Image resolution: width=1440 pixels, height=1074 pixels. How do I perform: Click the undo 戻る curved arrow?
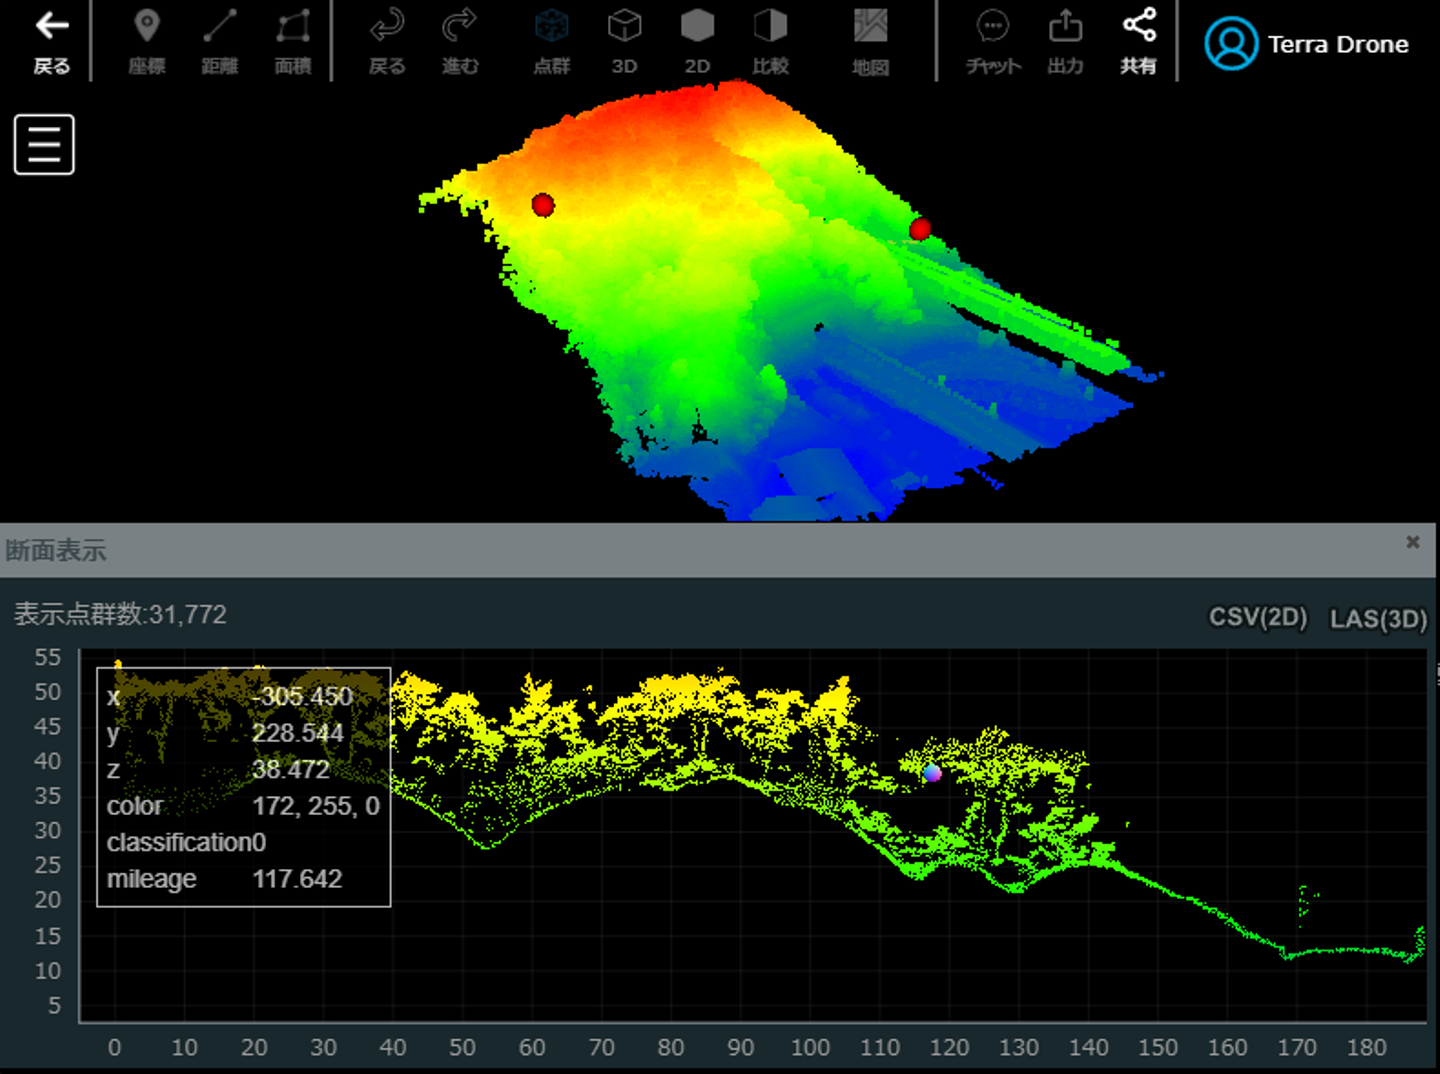tap(387, 42)
